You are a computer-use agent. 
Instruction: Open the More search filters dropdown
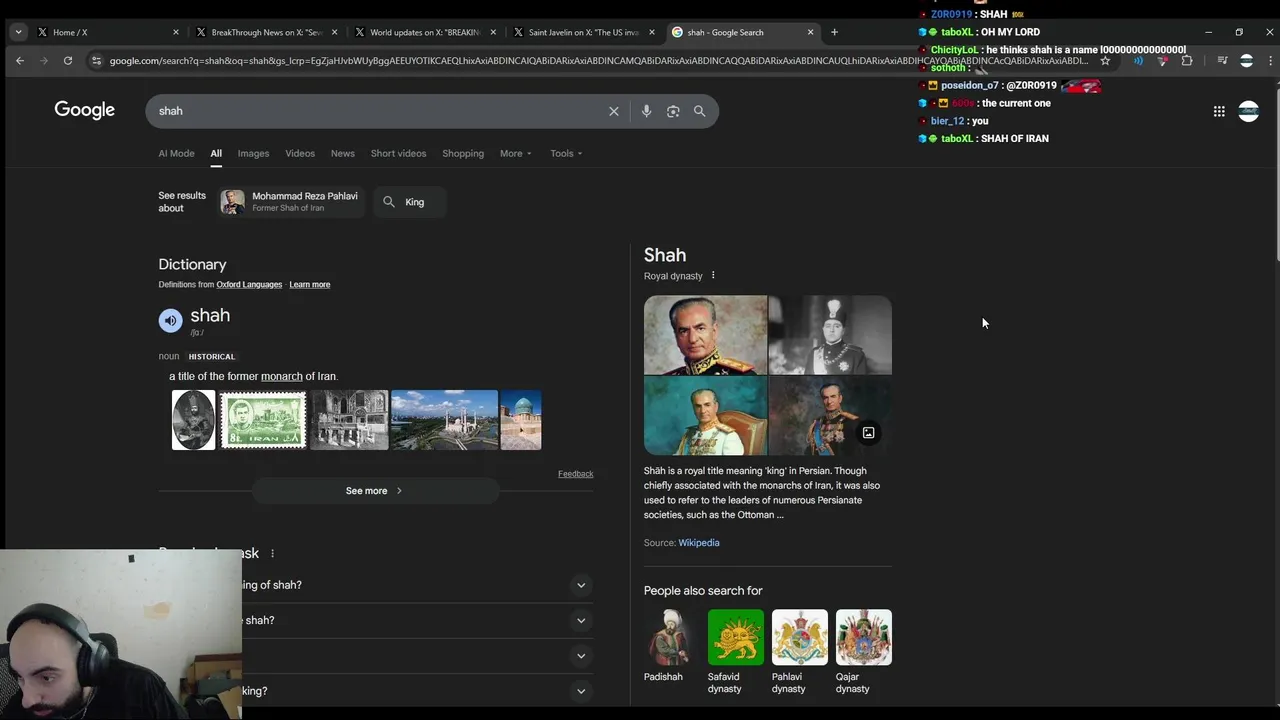tap(516, 153)
